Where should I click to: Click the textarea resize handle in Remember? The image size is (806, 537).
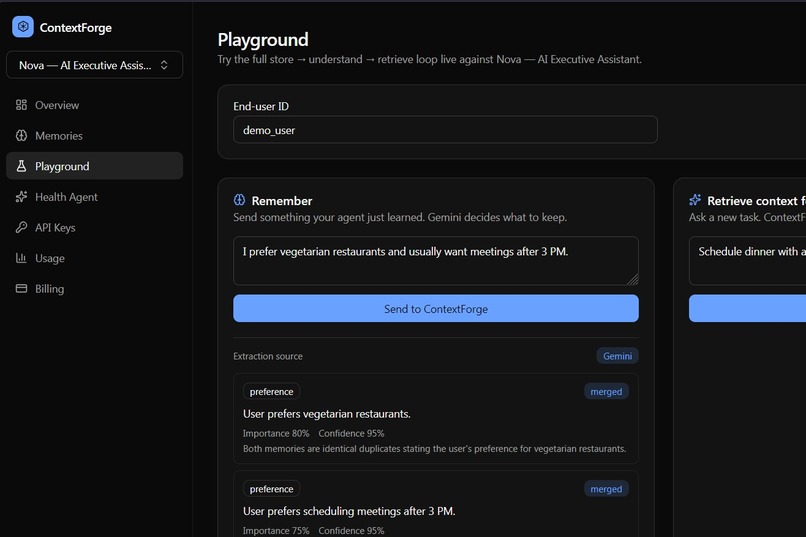(633, 279)
